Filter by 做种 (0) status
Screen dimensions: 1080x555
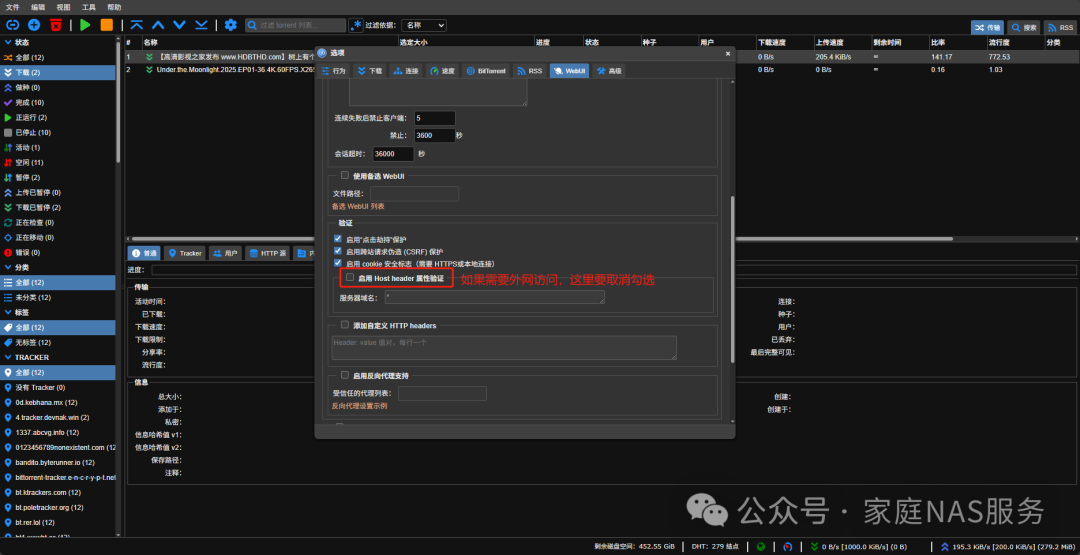pos(57,87)
